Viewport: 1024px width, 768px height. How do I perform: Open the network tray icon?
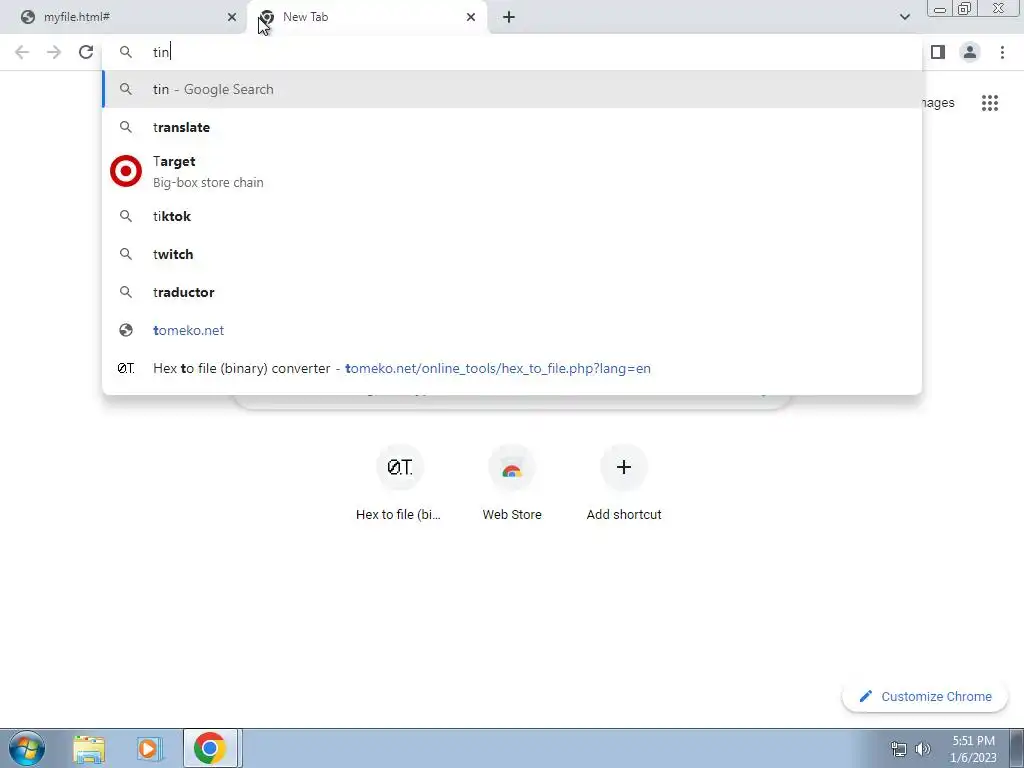click(x=899, y=749)
